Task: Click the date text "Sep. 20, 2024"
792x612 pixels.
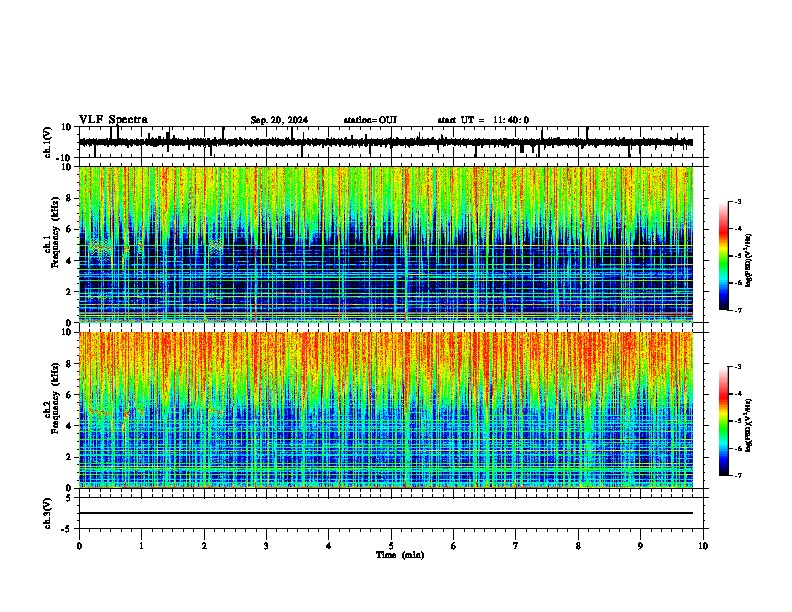Action: (279, 120)
